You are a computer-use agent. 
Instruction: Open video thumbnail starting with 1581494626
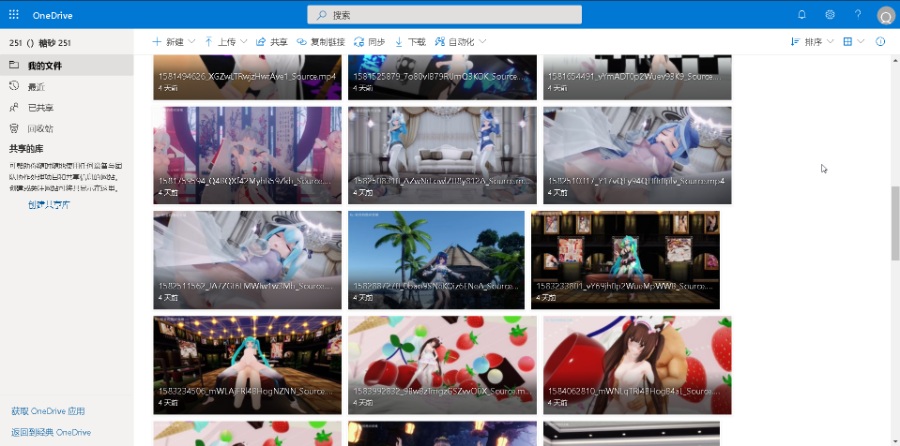point(247,77)
